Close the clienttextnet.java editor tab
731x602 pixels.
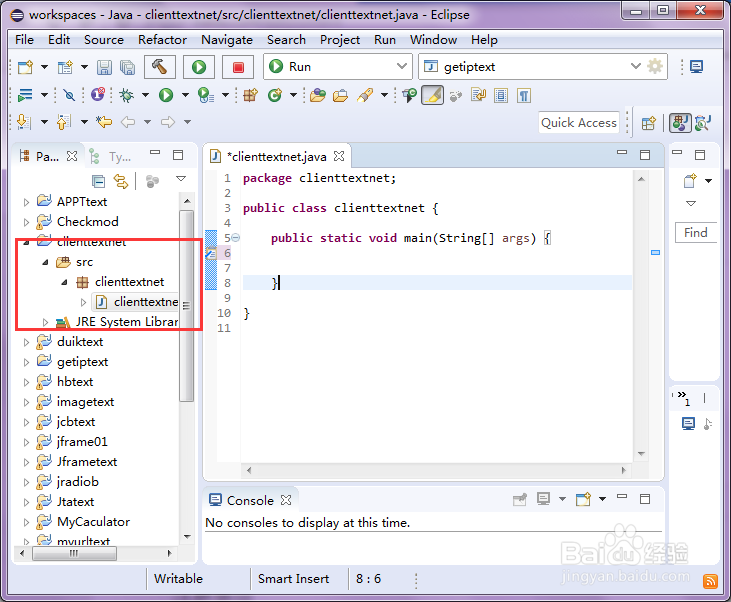339,156
